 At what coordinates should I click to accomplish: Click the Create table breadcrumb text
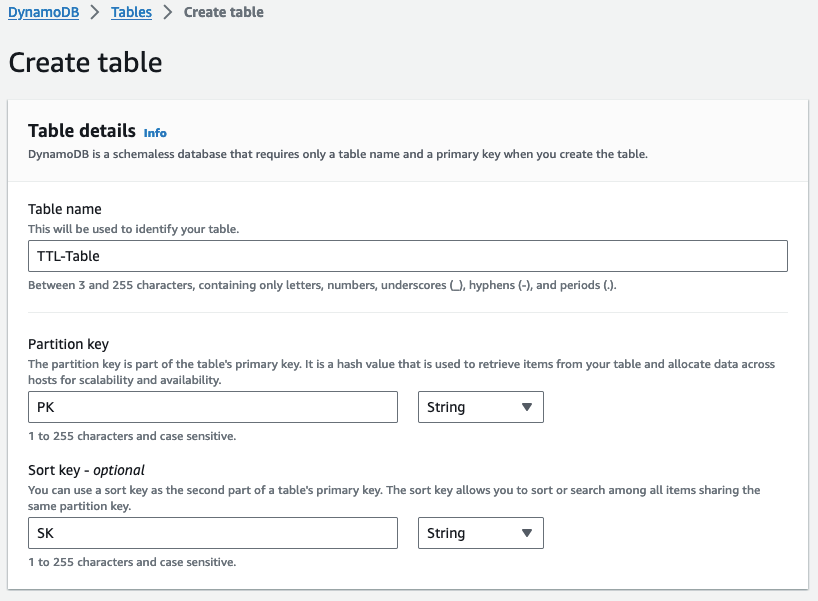[223, 12]
